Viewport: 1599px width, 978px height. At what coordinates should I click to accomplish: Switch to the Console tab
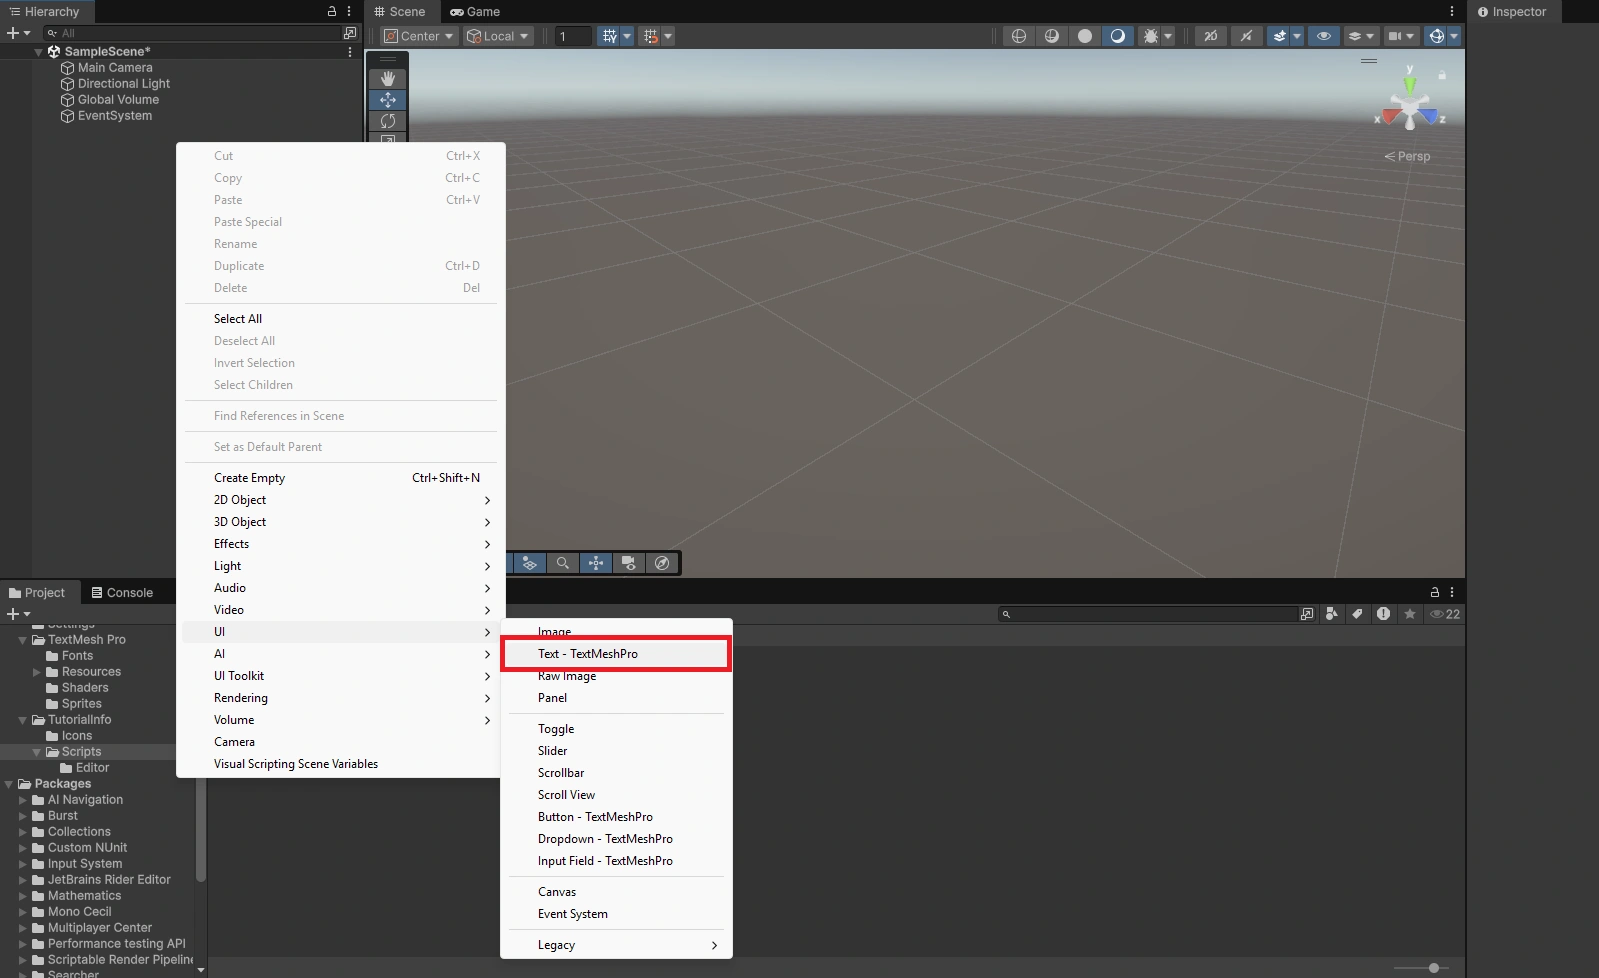122,592
